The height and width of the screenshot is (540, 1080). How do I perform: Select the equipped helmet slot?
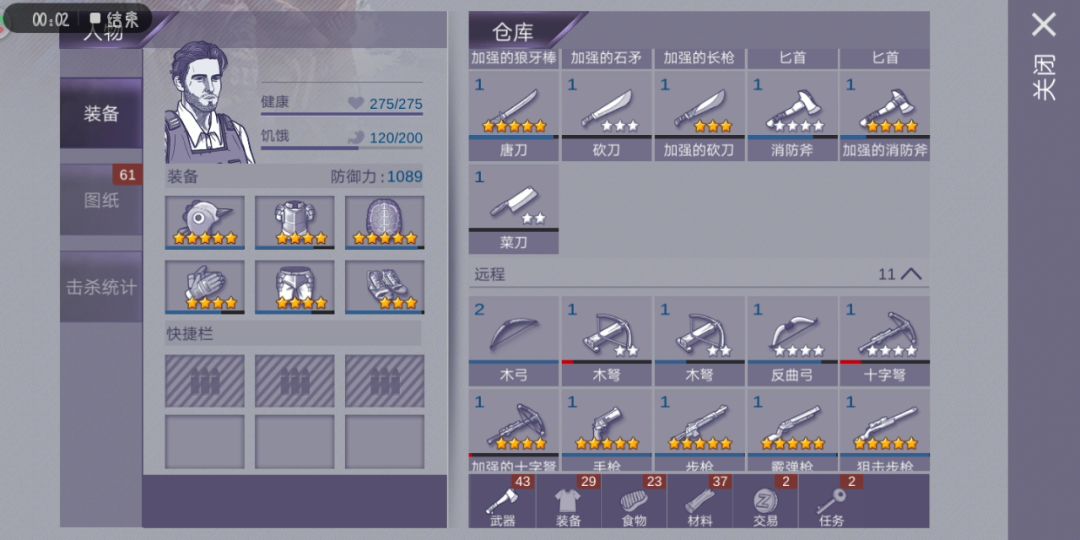pyautogui.click(x=205, y=222)
